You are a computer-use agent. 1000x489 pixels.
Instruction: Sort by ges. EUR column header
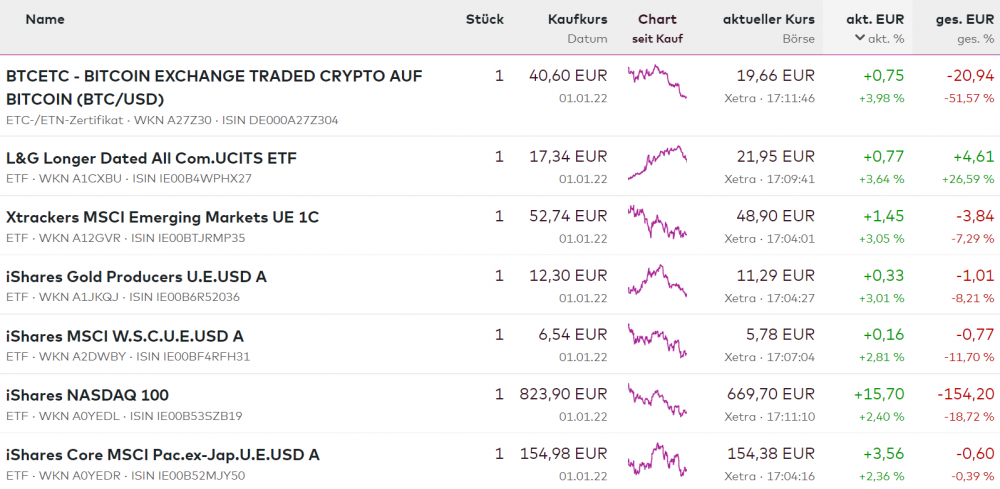coord(965,19)
